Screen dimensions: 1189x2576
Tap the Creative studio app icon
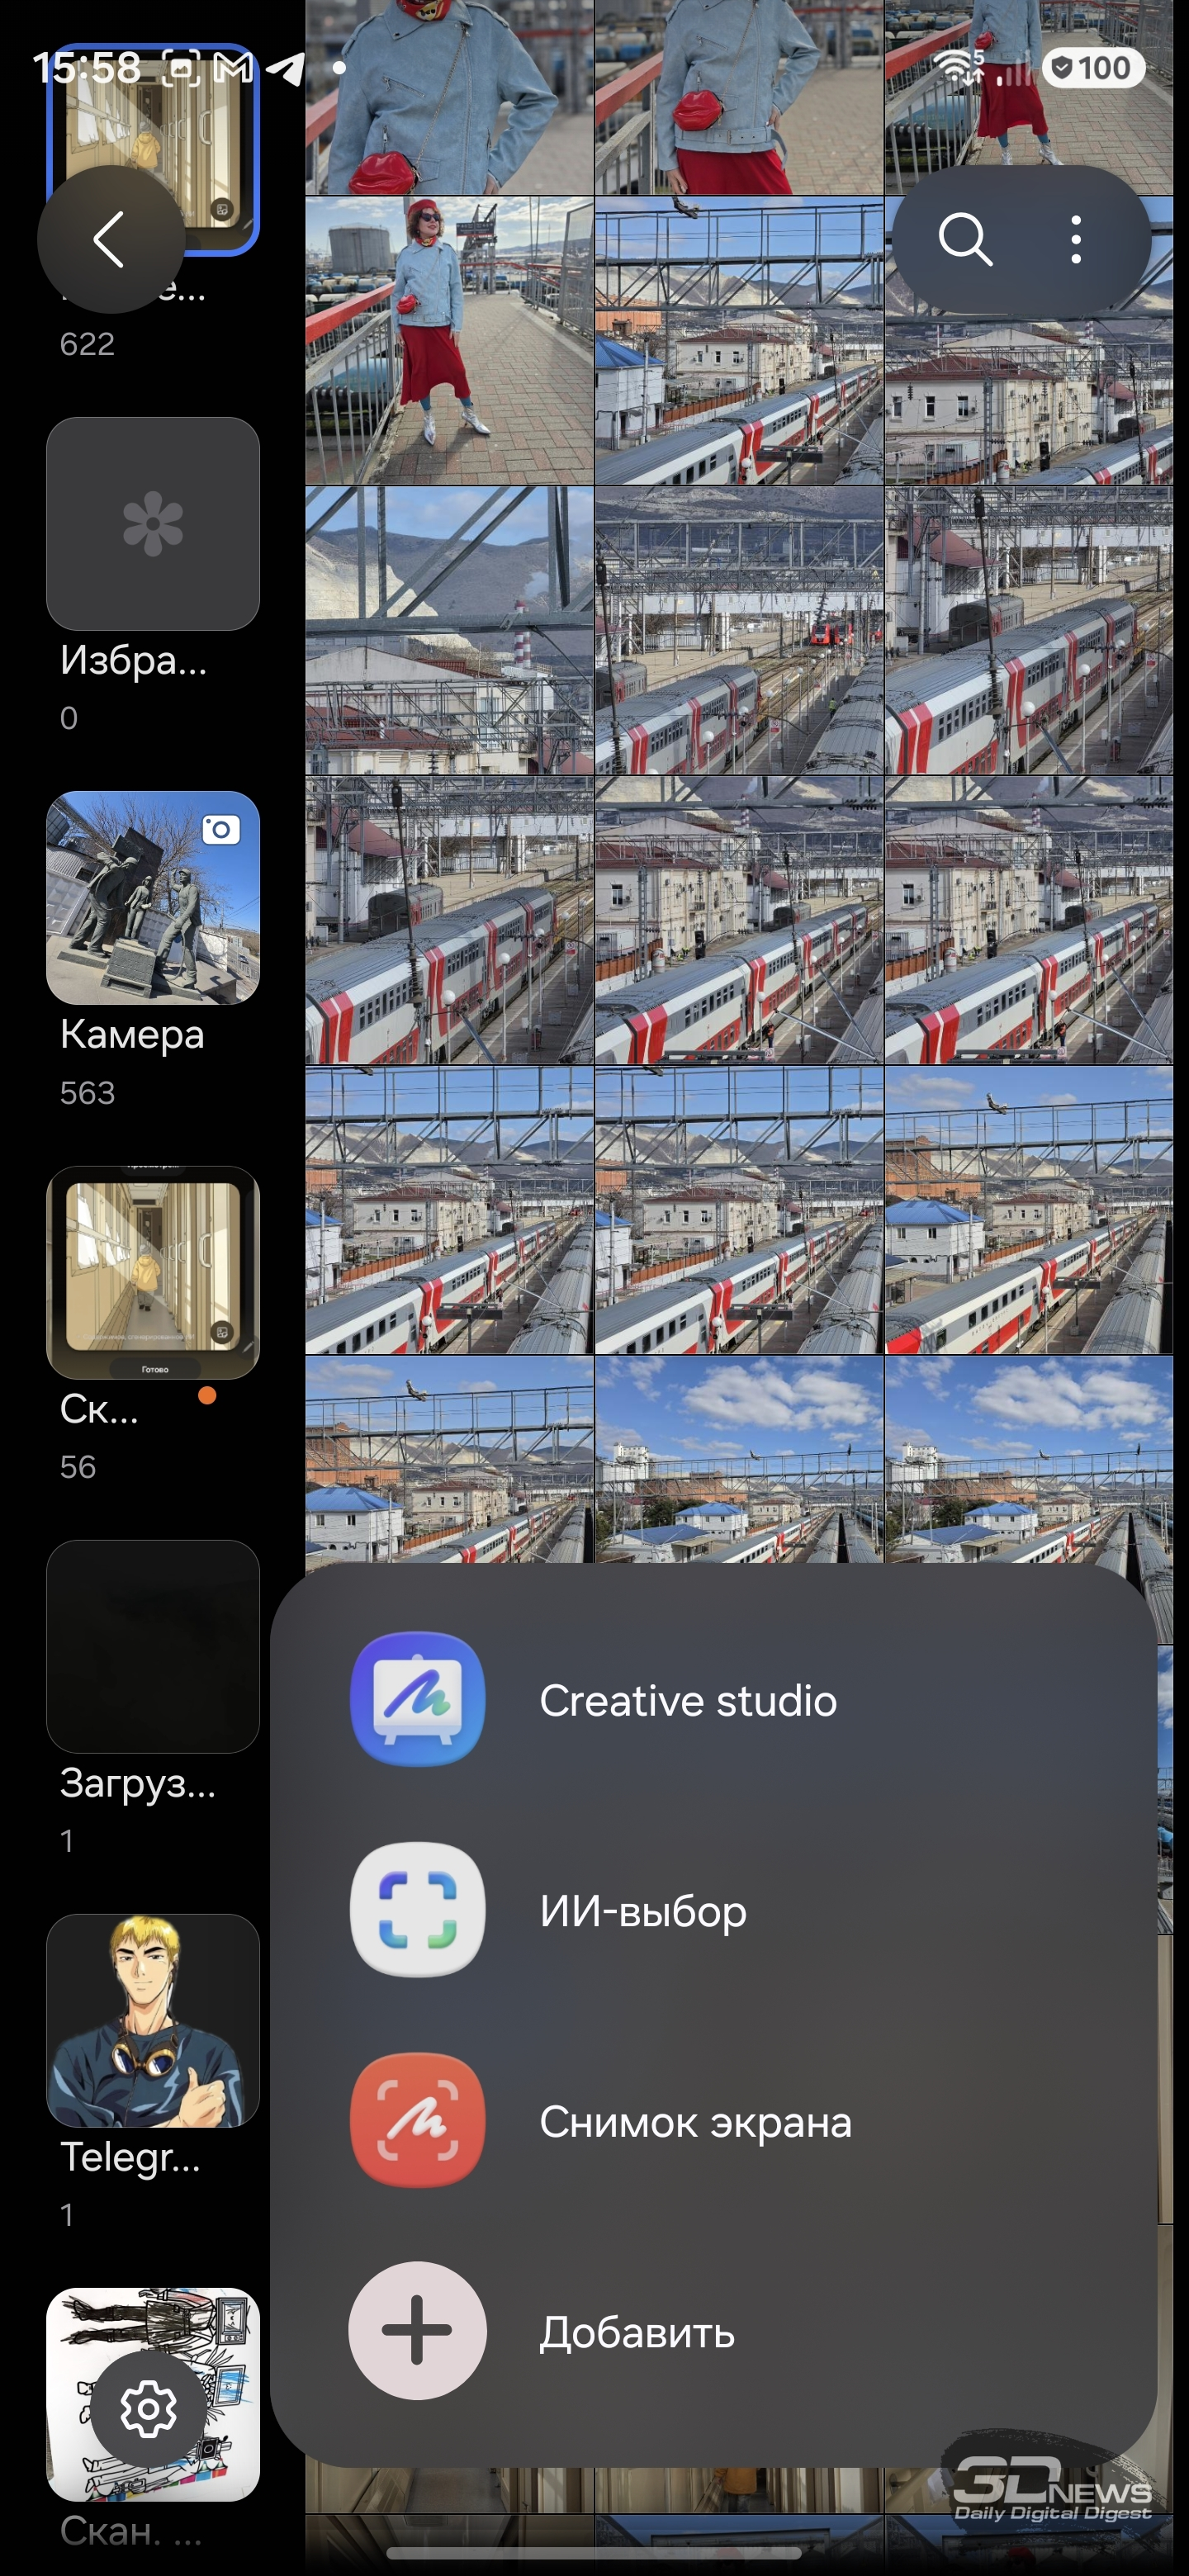pyautogui.click(x=417, y=1699)
